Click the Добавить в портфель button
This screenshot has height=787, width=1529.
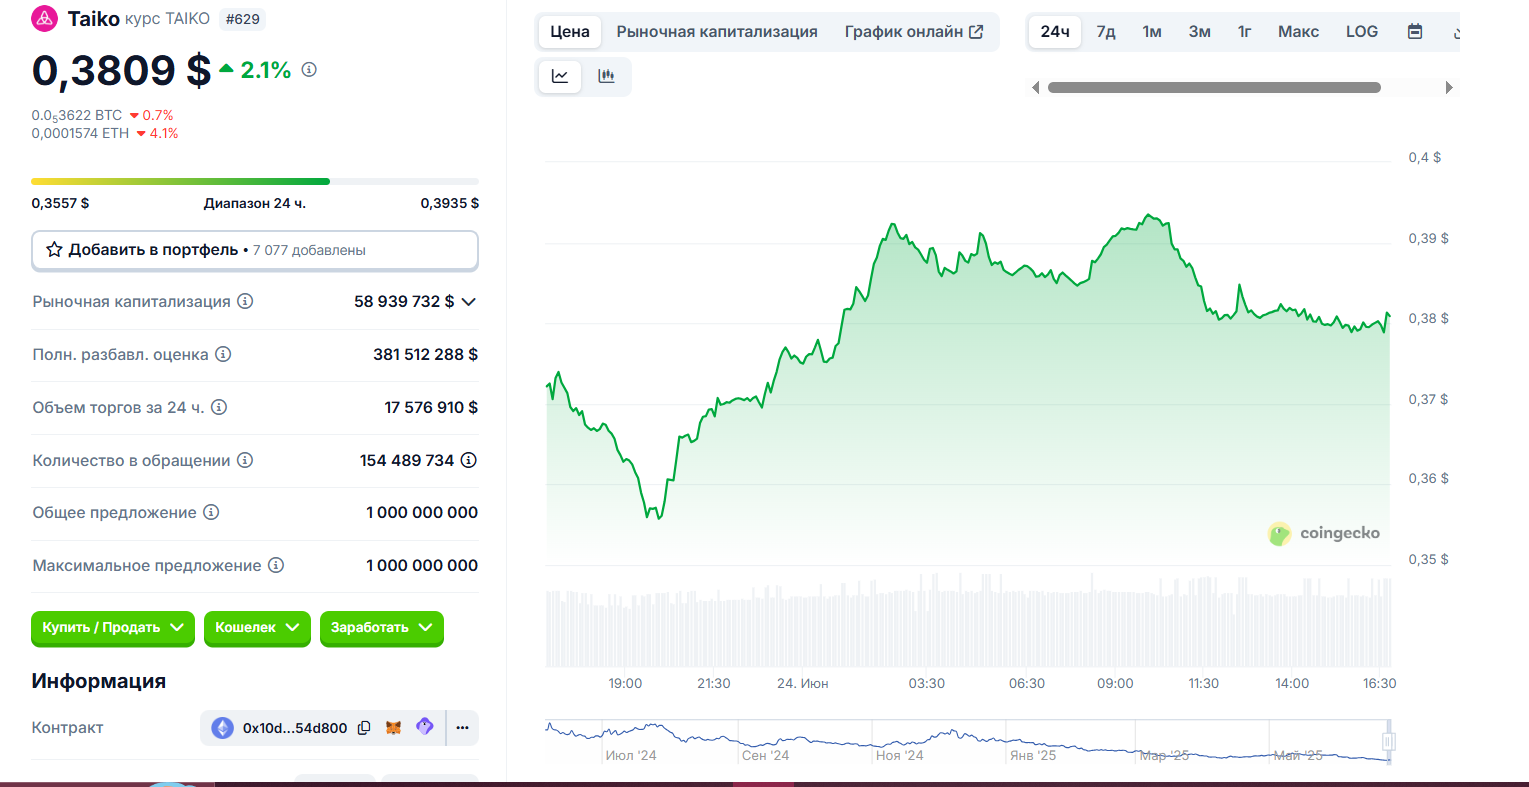pos(255,250)
